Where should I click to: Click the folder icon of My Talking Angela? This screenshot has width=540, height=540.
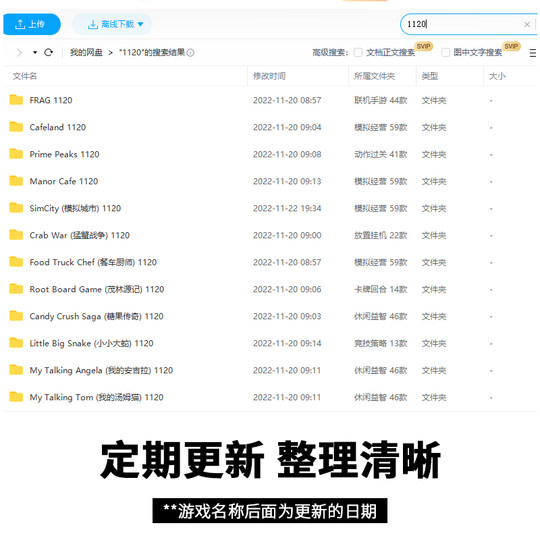(x=16, y=370)
